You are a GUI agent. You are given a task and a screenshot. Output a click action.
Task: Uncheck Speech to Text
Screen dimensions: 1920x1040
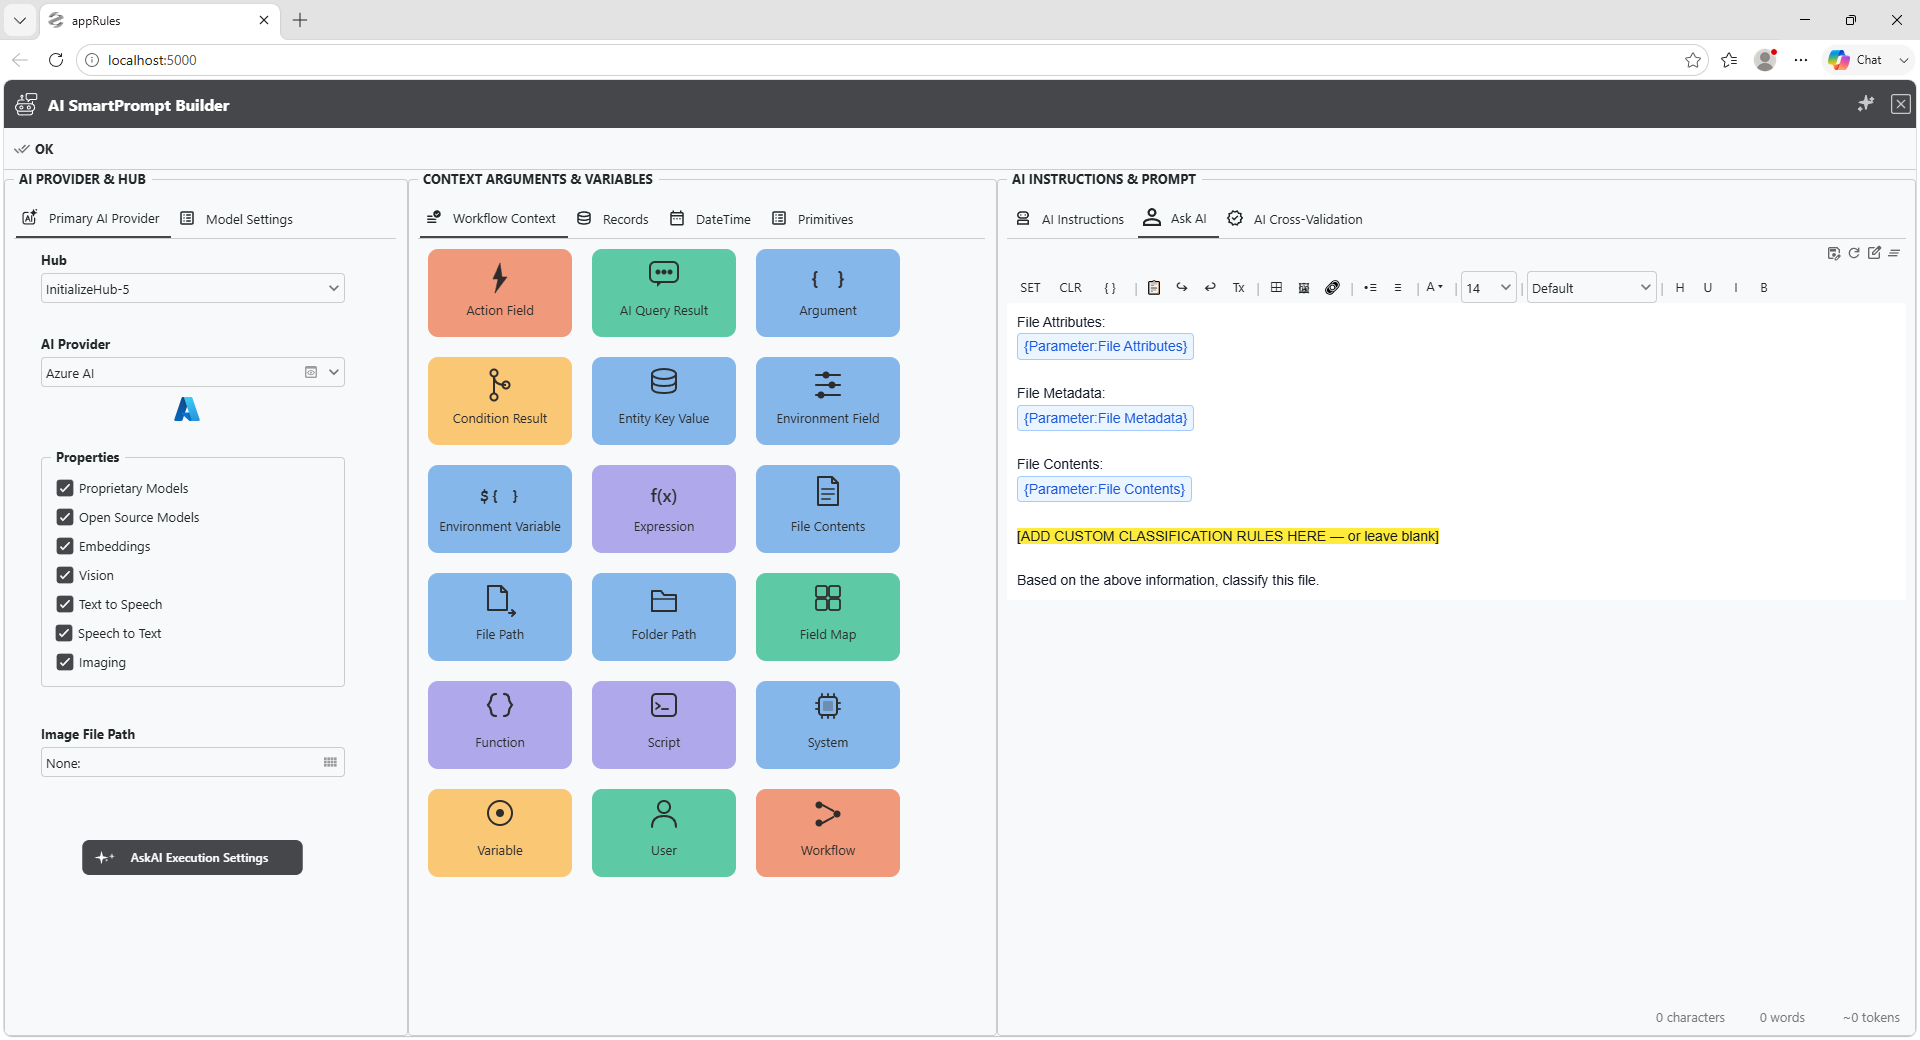65,633
